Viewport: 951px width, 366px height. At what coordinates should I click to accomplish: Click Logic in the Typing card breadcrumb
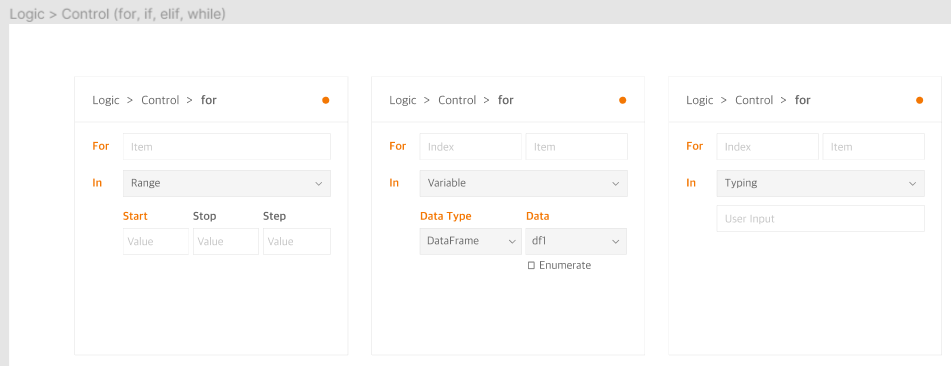[699, 100]
